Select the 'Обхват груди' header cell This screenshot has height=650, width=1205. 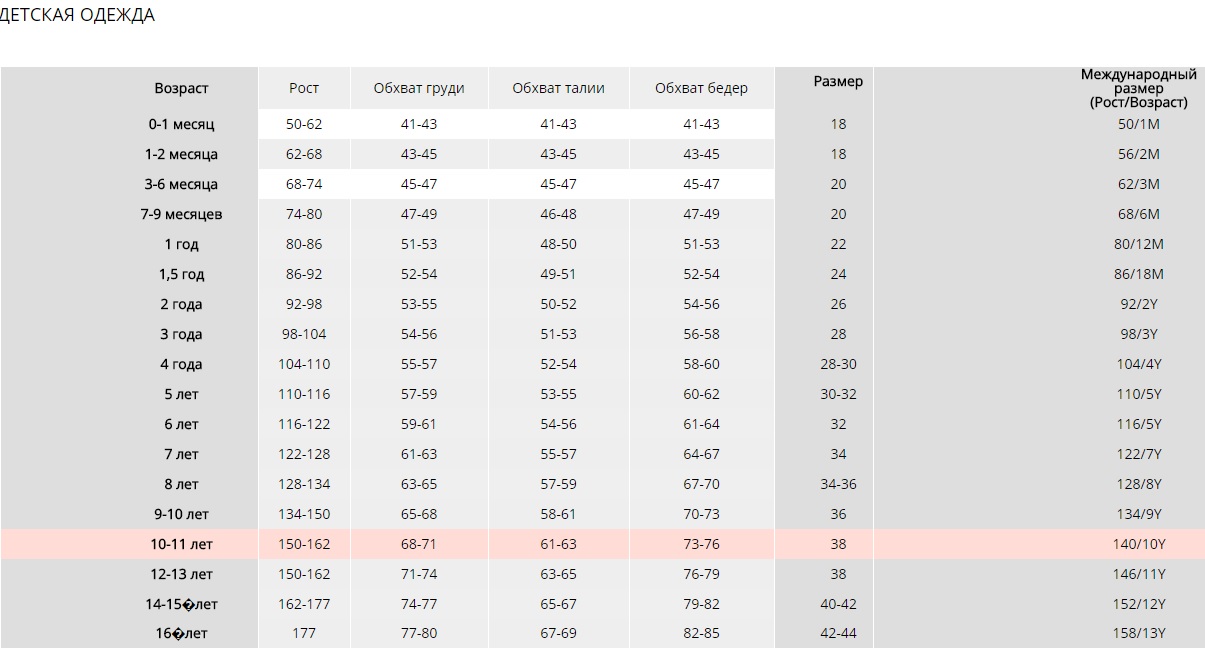point(419,88)
